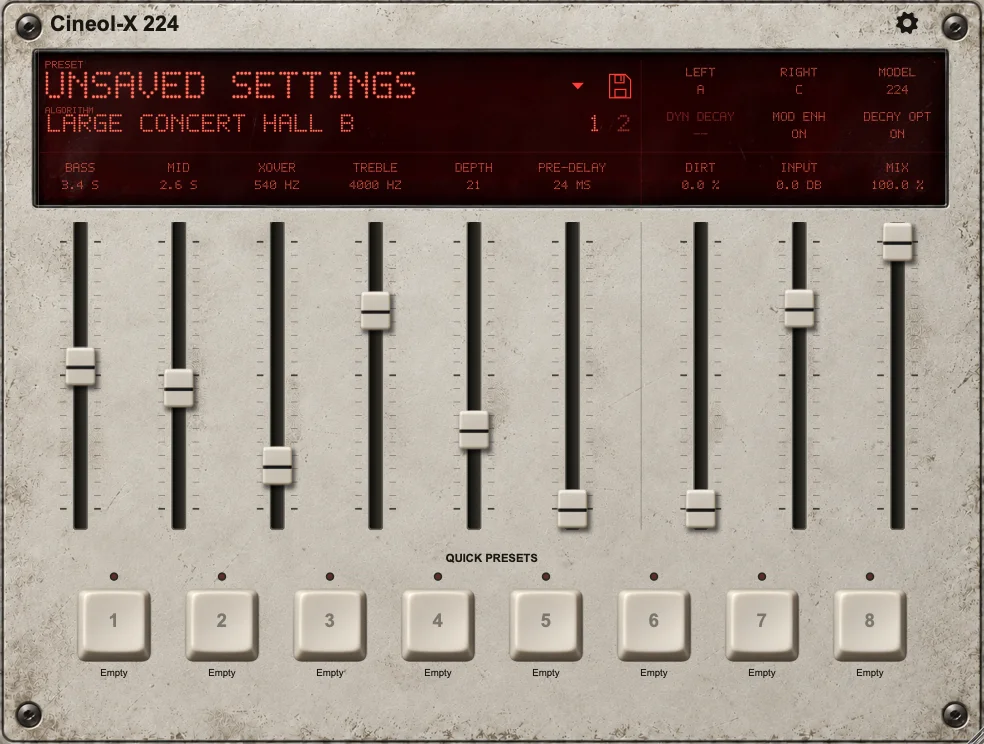Viewport: 984px width, 744px height.
Task: Change the MODEL 224 setting
Action: (897, 90)
